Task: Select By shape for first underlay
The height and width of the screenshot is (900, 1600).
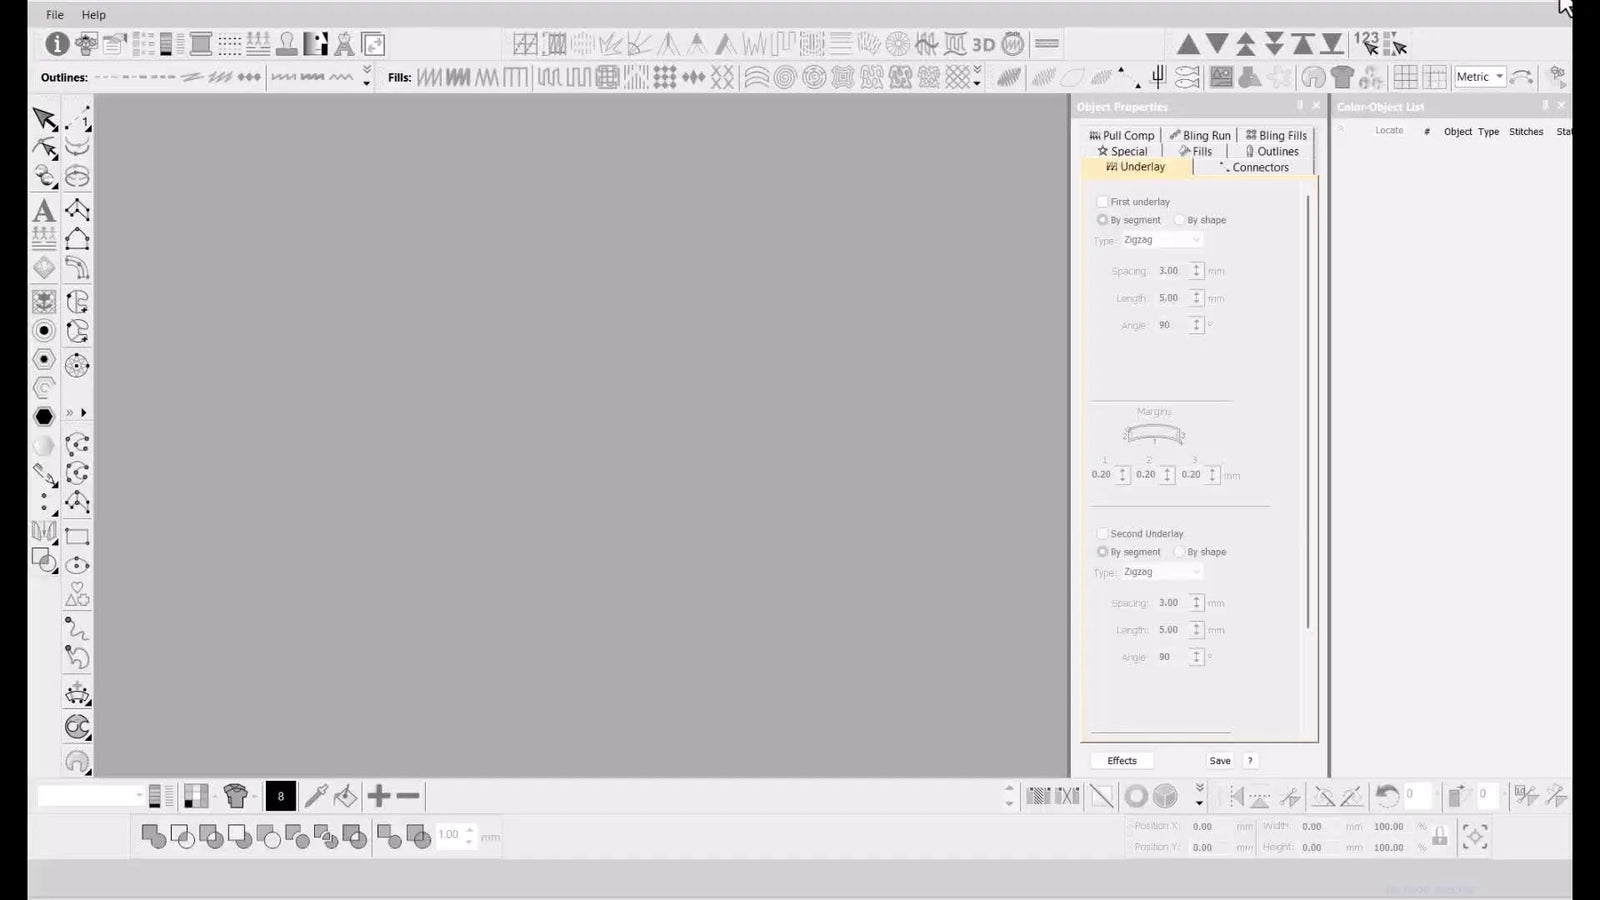Action: pos(1180,220)
